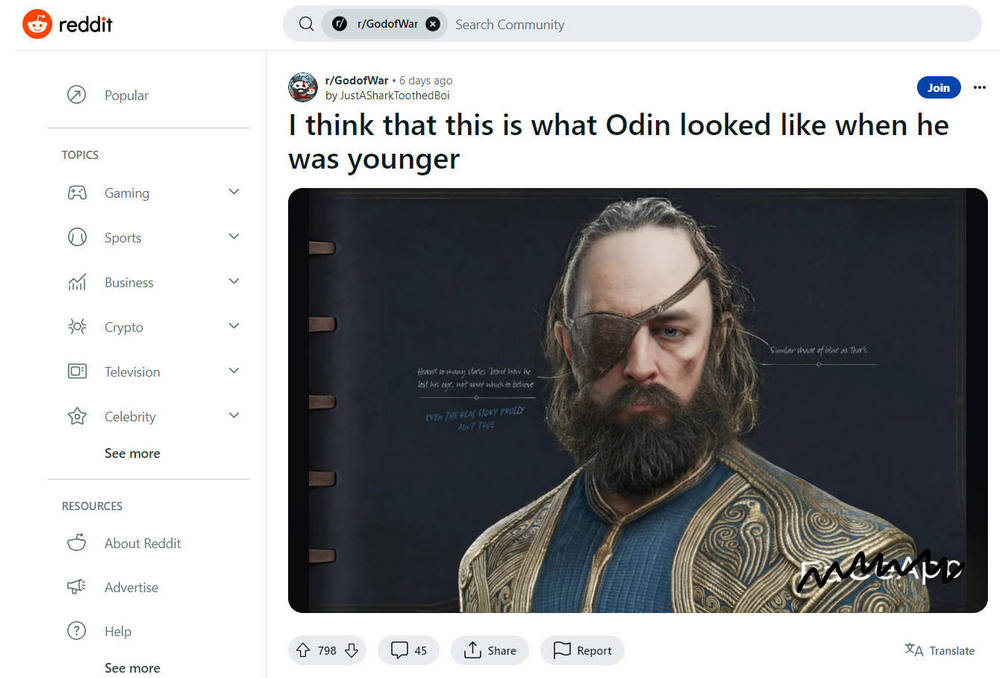Share this post
This screenshot has width=1000, height=678.
(490, 650)
